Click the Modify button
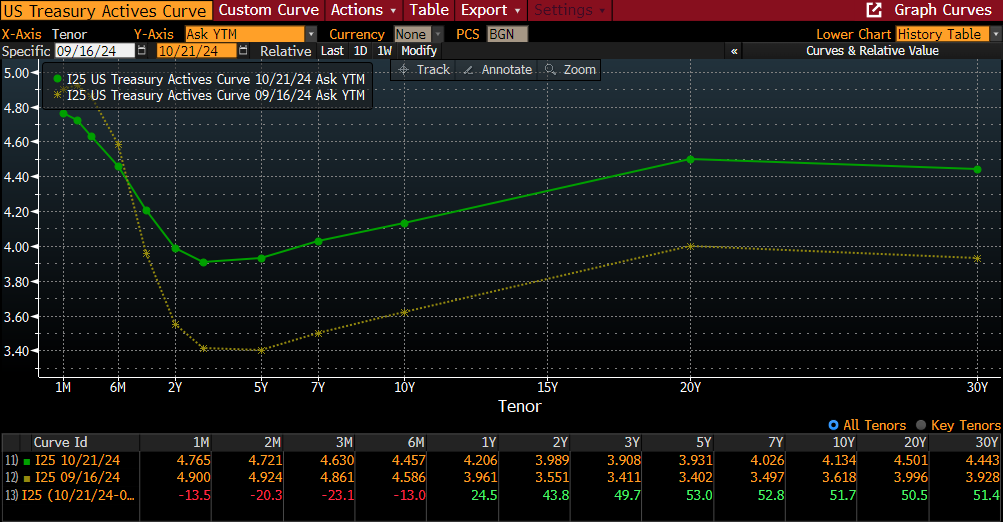 pyautogui.click(x=419, y=50)
